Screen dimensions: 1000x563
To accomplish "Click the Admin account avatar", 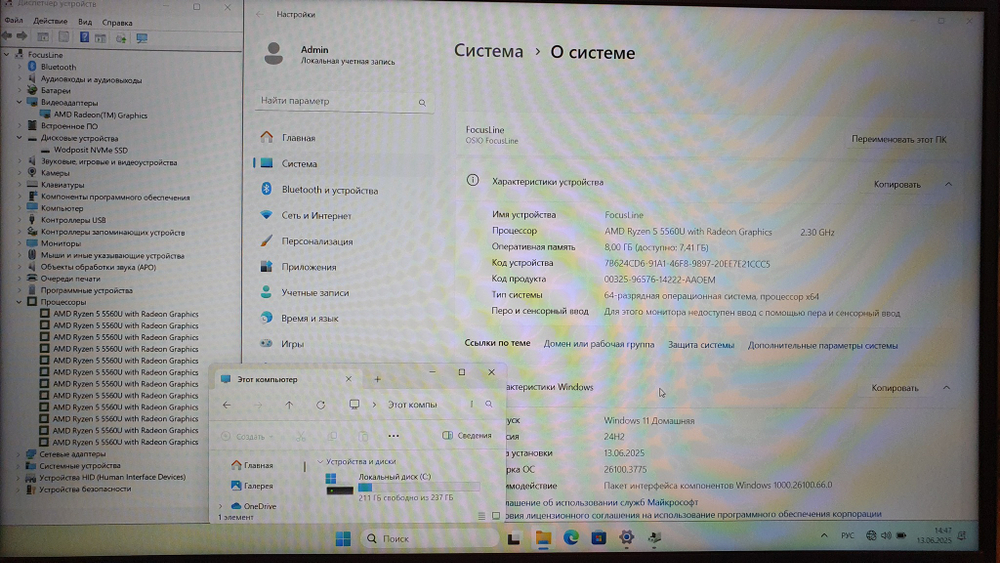I will tap(274, 54).
